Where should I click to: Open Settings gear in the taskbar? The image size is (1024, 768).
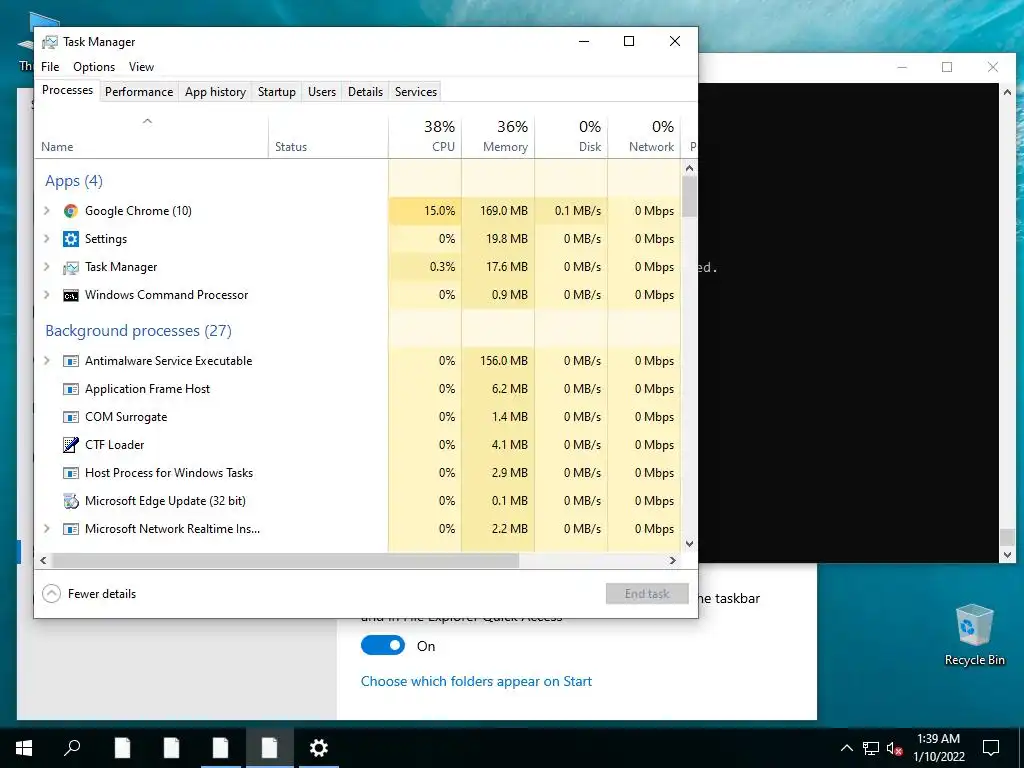click(x=319, y=748)
